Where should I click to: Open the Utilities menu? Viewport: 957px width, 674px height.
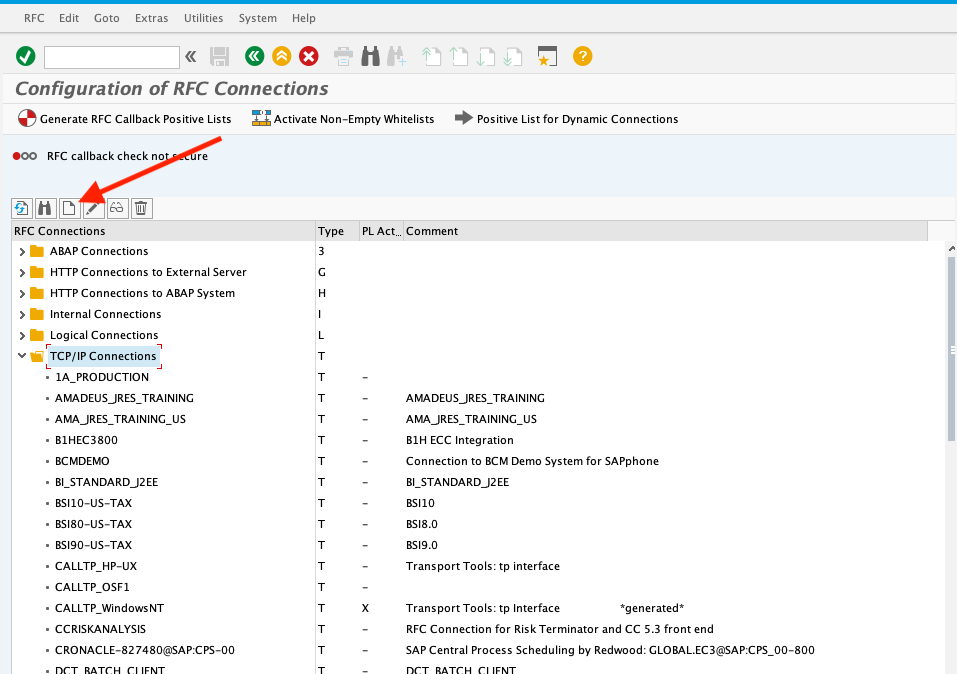[203, 18]
